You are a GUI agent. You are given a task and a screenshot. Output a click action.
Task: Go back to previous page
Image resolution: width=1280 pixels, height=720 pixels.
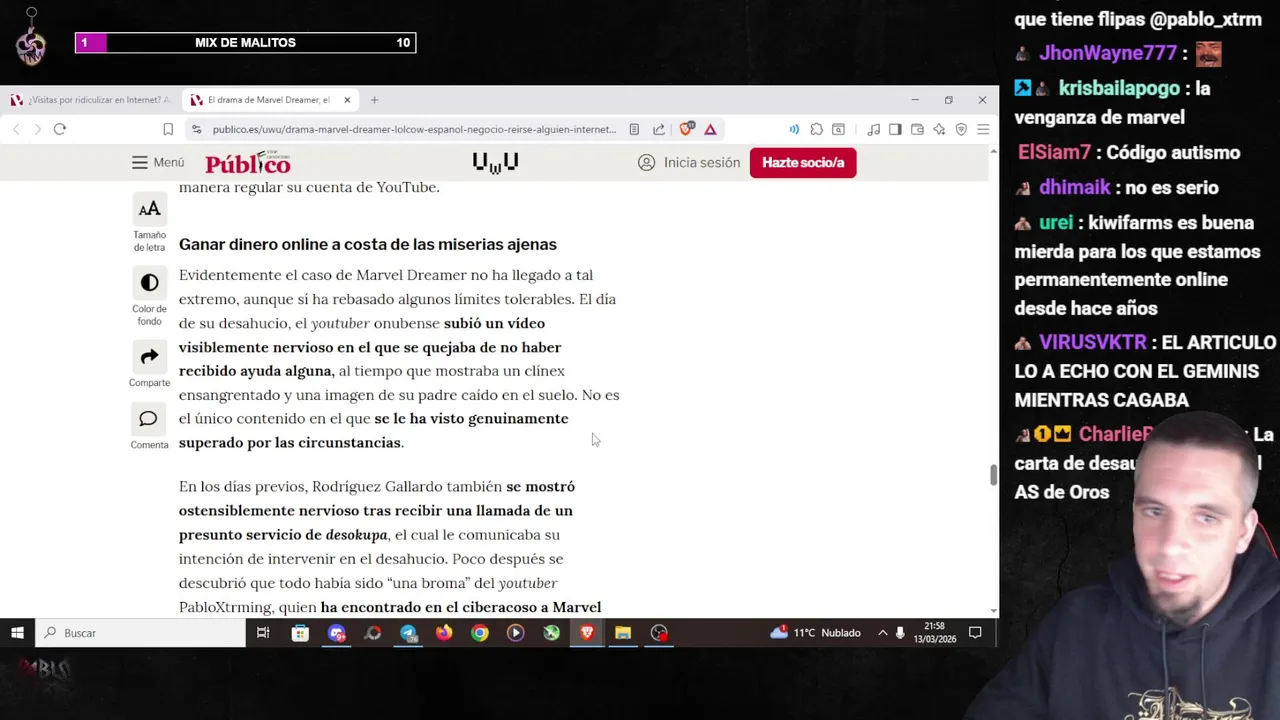(x=16, y=129)
